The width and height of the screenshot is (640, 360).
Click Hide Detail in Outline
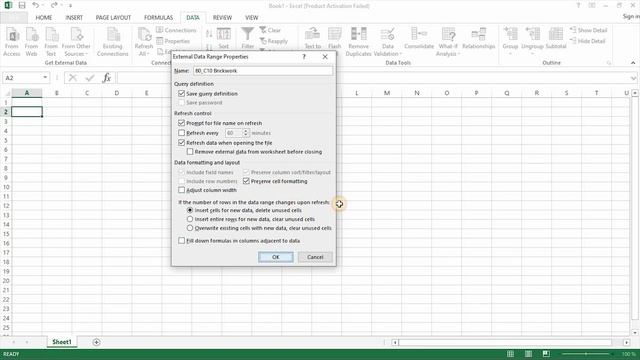588,41
